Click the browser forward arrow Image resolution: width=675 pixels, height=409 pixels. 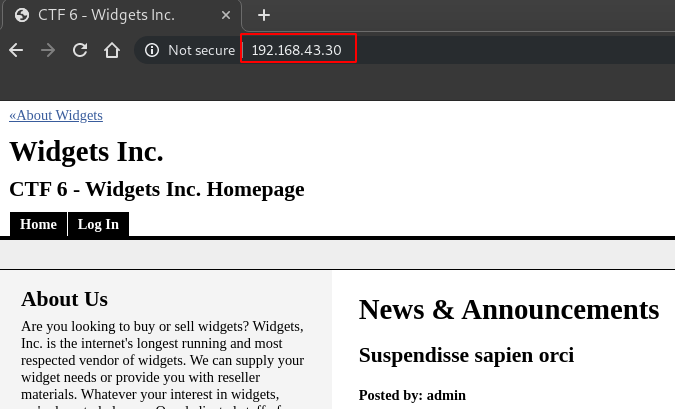(x=47, y=50)
